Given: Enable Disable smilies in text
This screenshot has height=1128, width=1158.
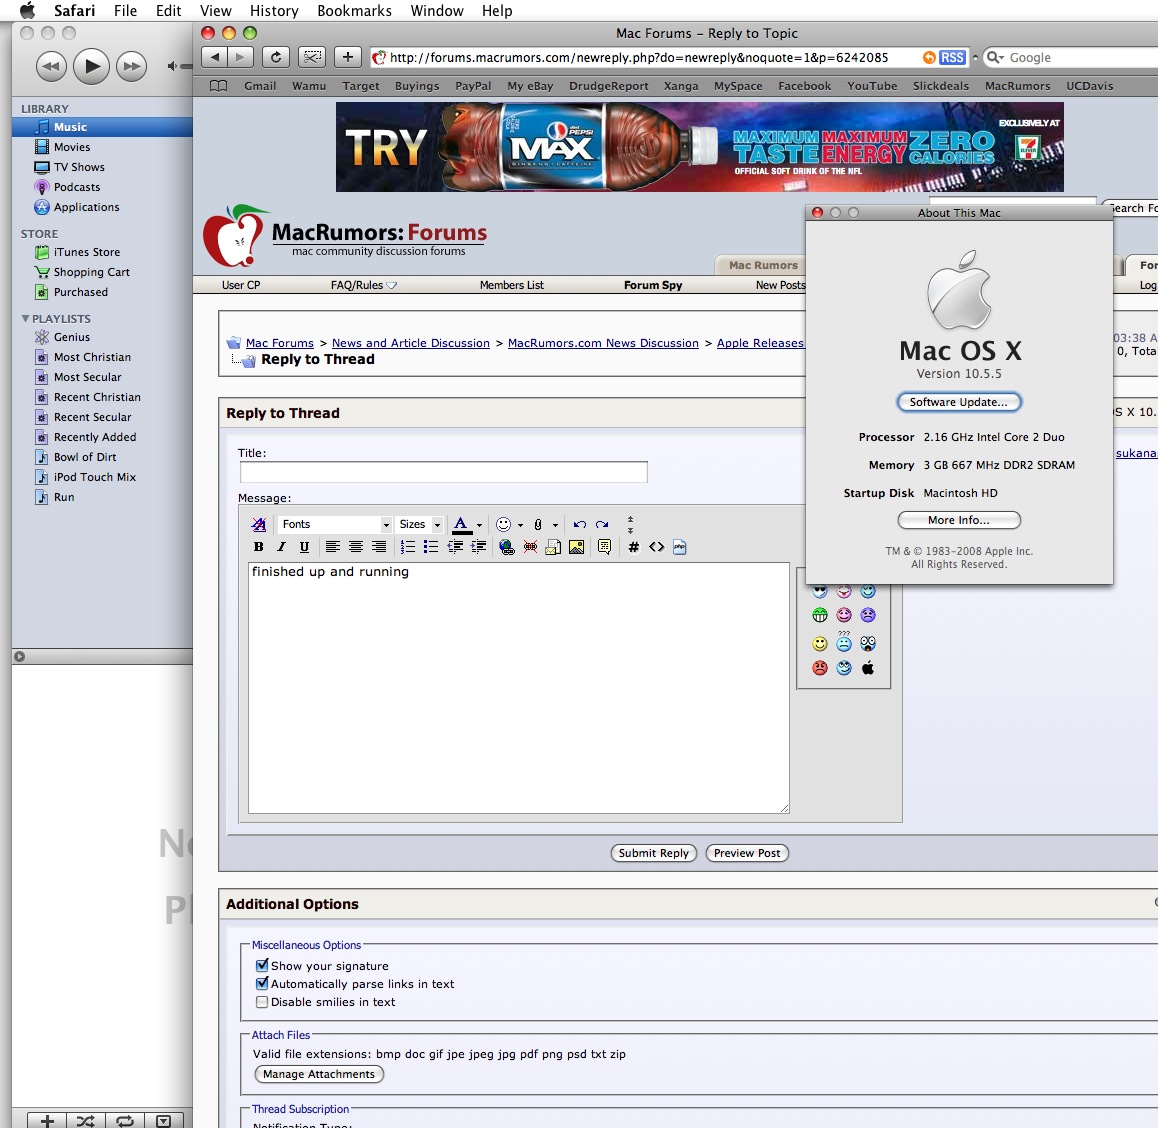Looking at the screenshot, I should [x=262, y=1002].
